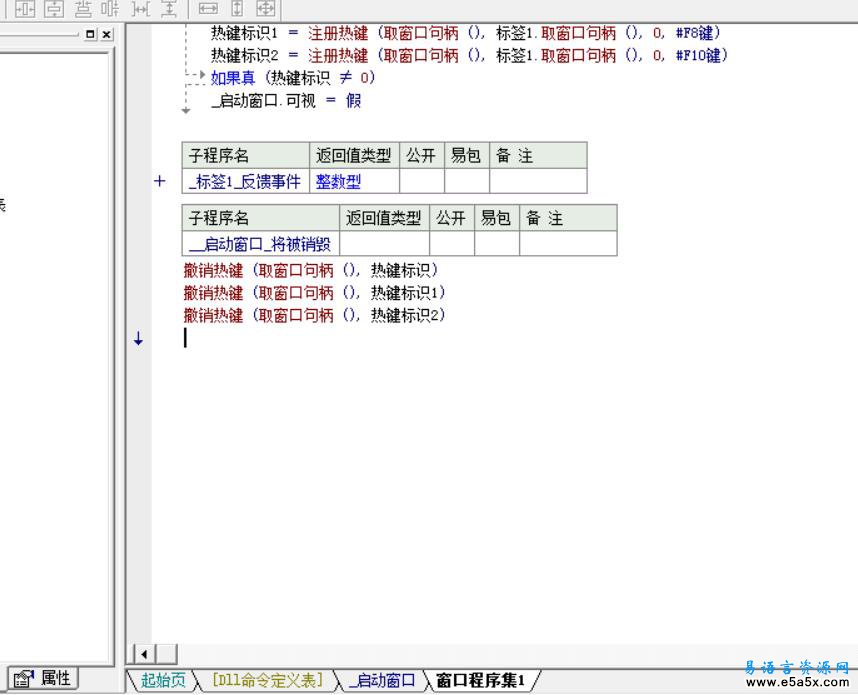Open the [Dll命令定义表] tab
858x695 pixels.
266,681
